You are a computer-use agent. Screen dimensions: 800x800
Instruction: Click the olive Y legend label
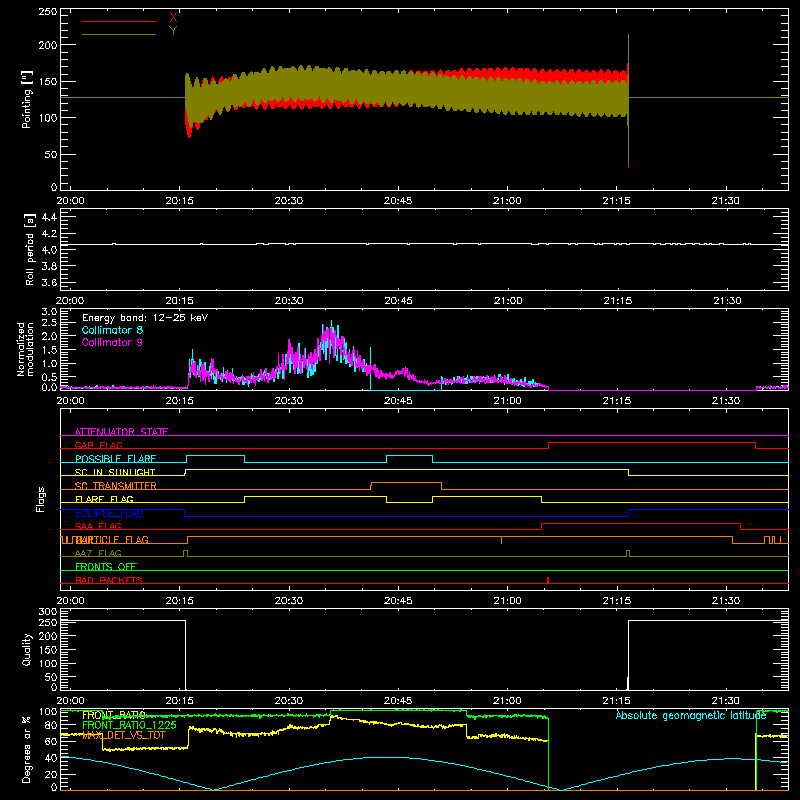(x=173, y=31)
